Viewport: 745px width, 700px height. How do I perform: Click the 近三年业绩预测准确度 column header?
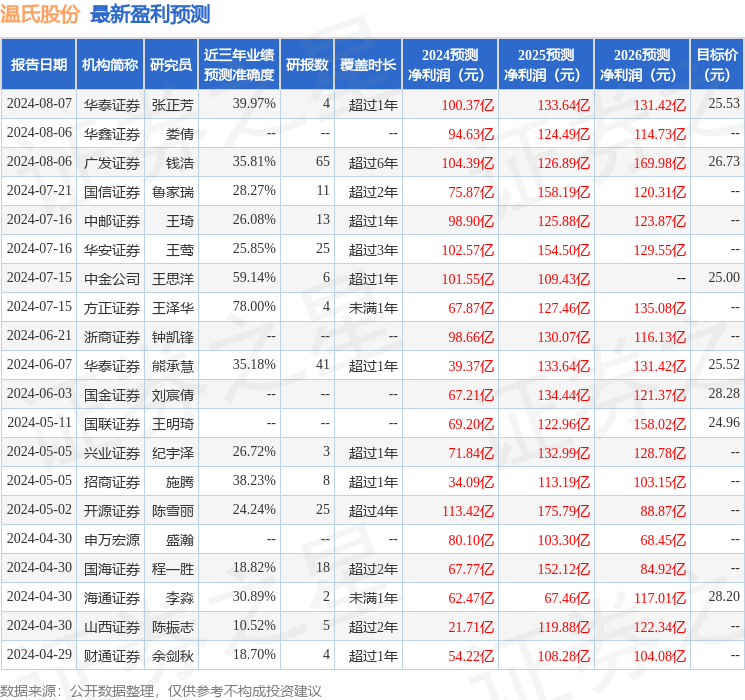239,65
